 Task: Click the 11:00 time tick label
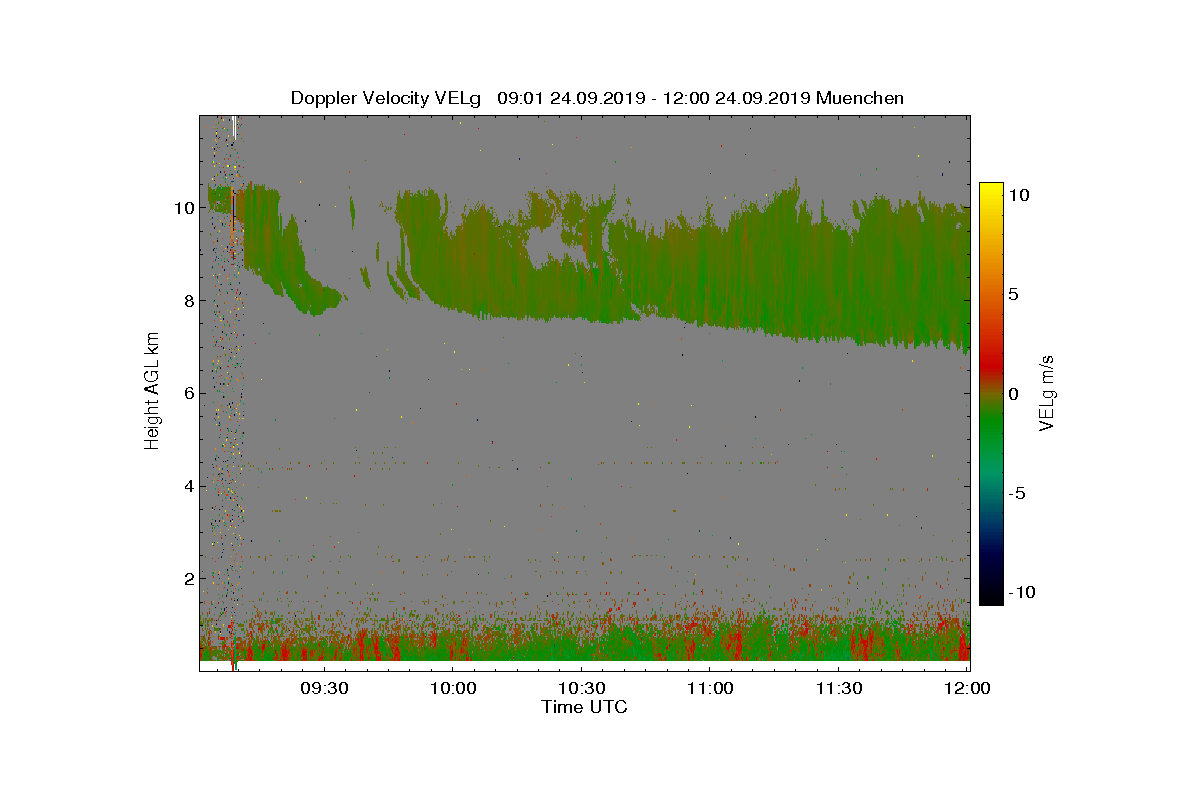pyautogui.click(x=709, y=688)
